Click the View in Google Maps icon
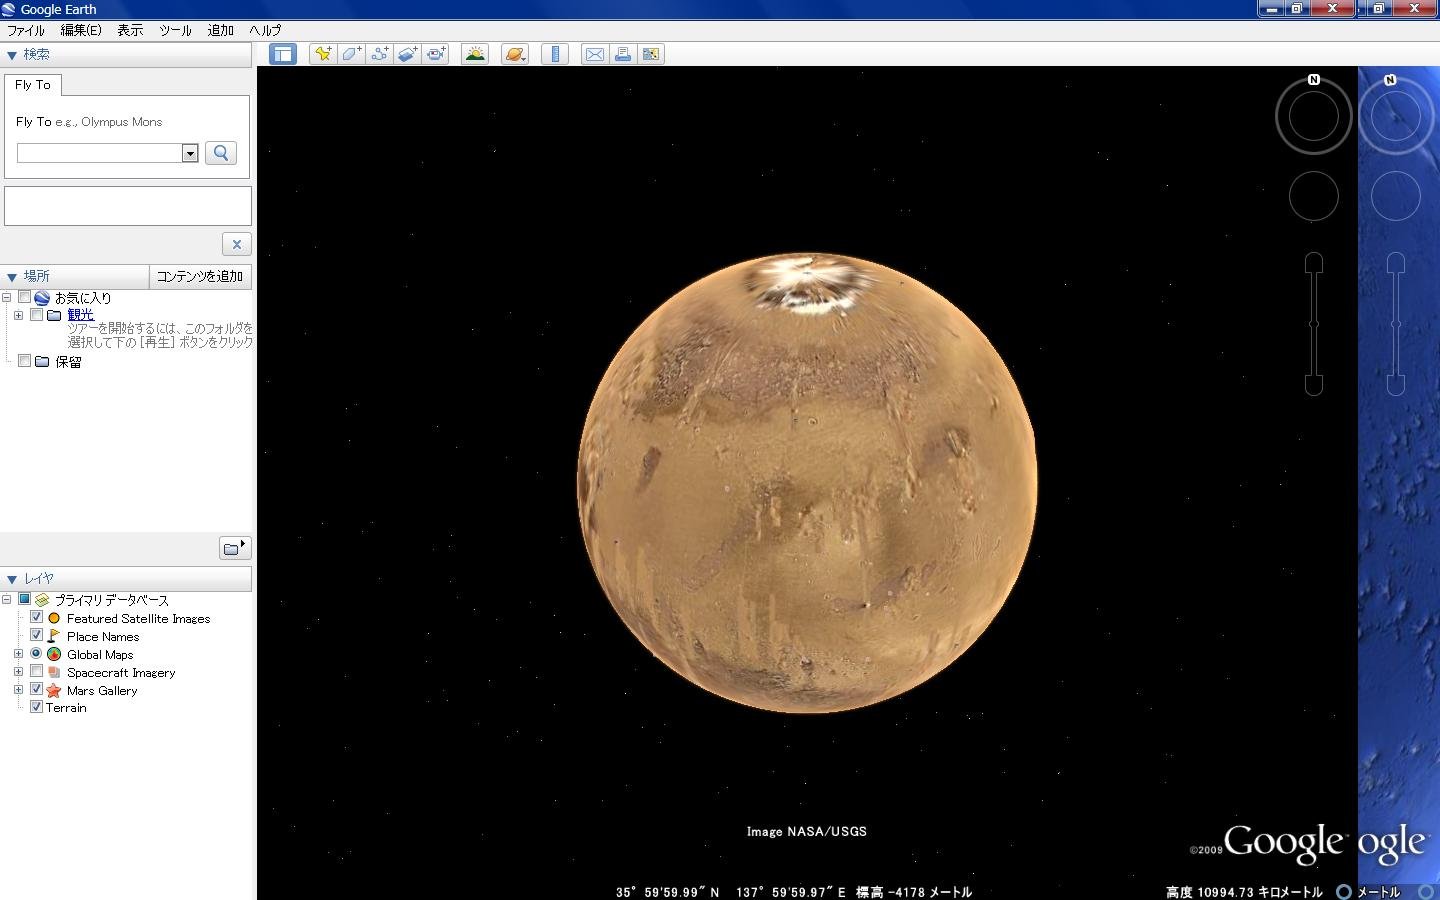Viewport: 1440px width, 900px height. pyautogui.click(x=651, y=54)
